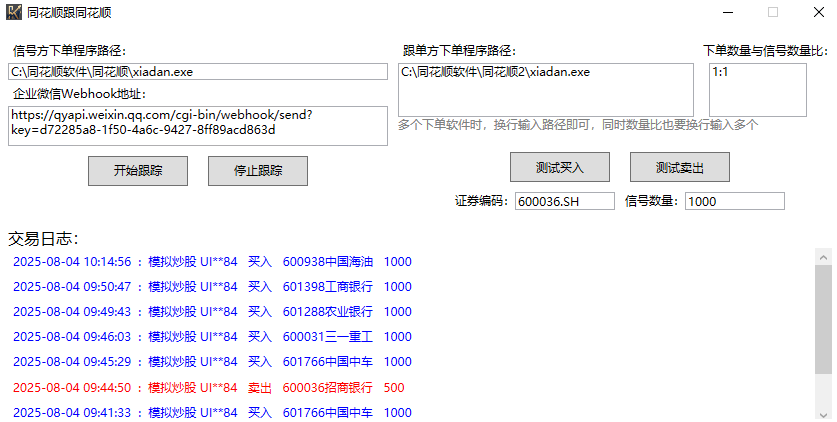Screen dimensions: 837x422
Task: Run the 测试卖出 test sell button
Action: coord(680,167)
